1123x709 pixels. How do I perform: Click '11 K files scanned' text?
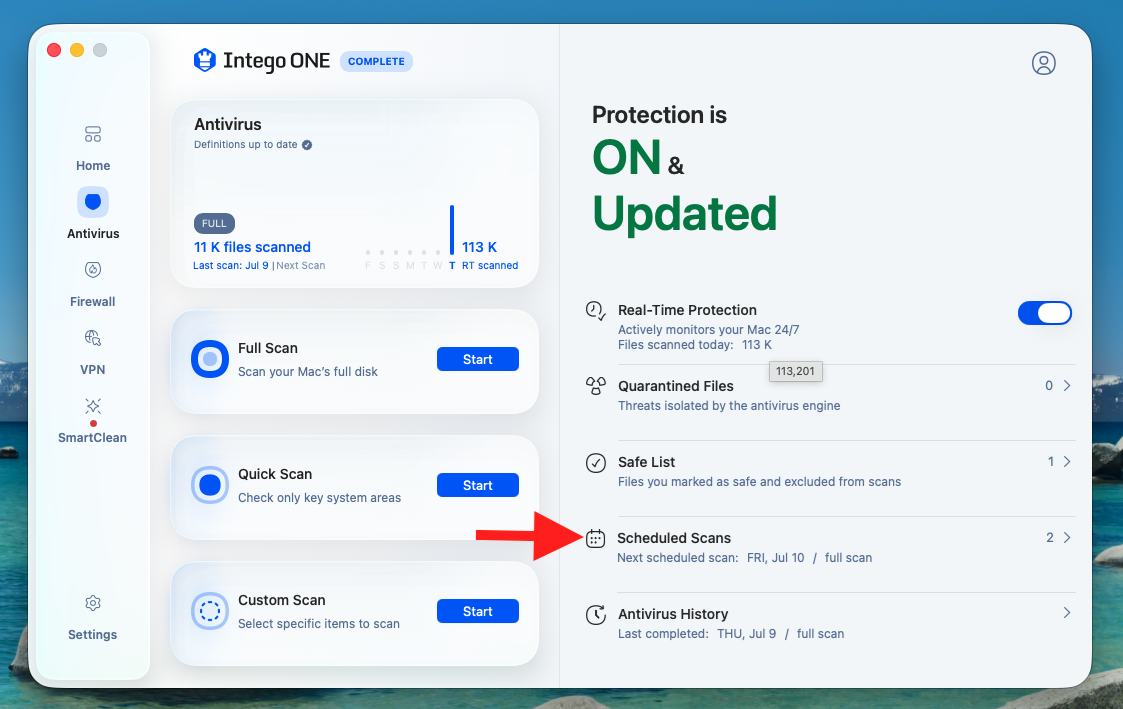(x=252, y=247)
